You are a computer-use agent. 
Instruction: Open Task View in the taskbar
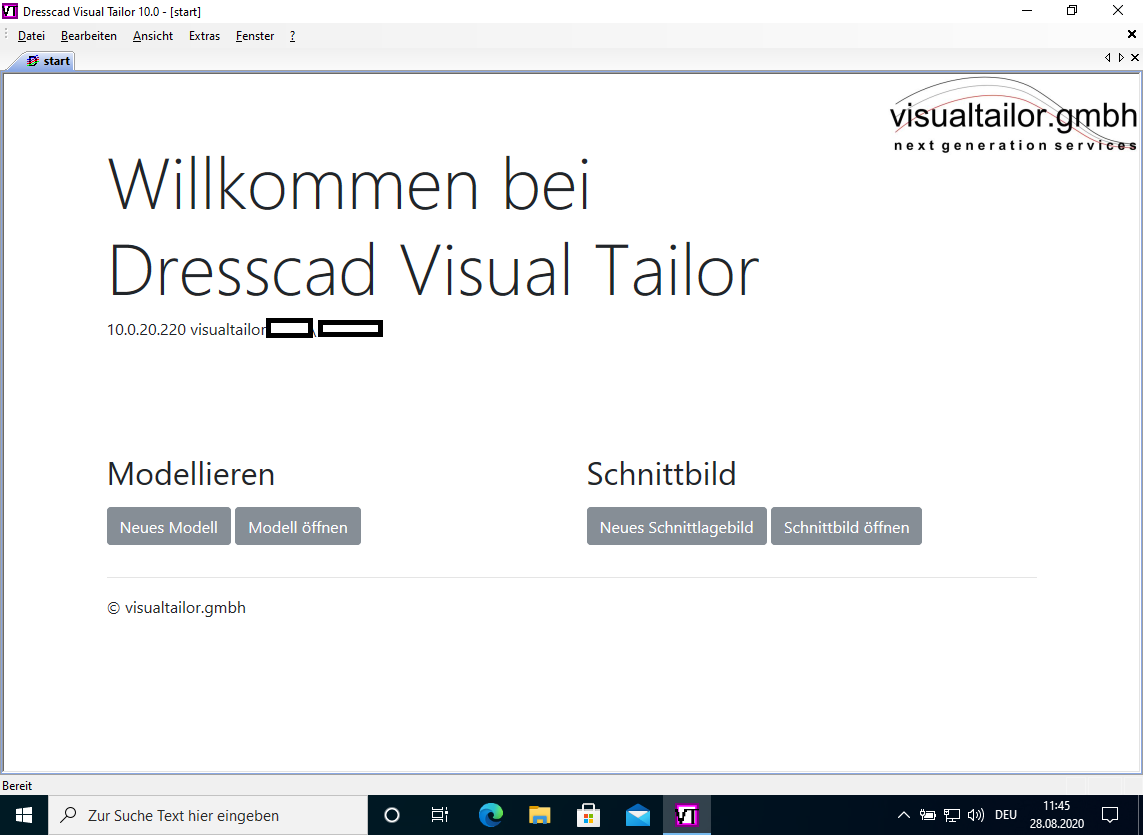click(440, 815)
